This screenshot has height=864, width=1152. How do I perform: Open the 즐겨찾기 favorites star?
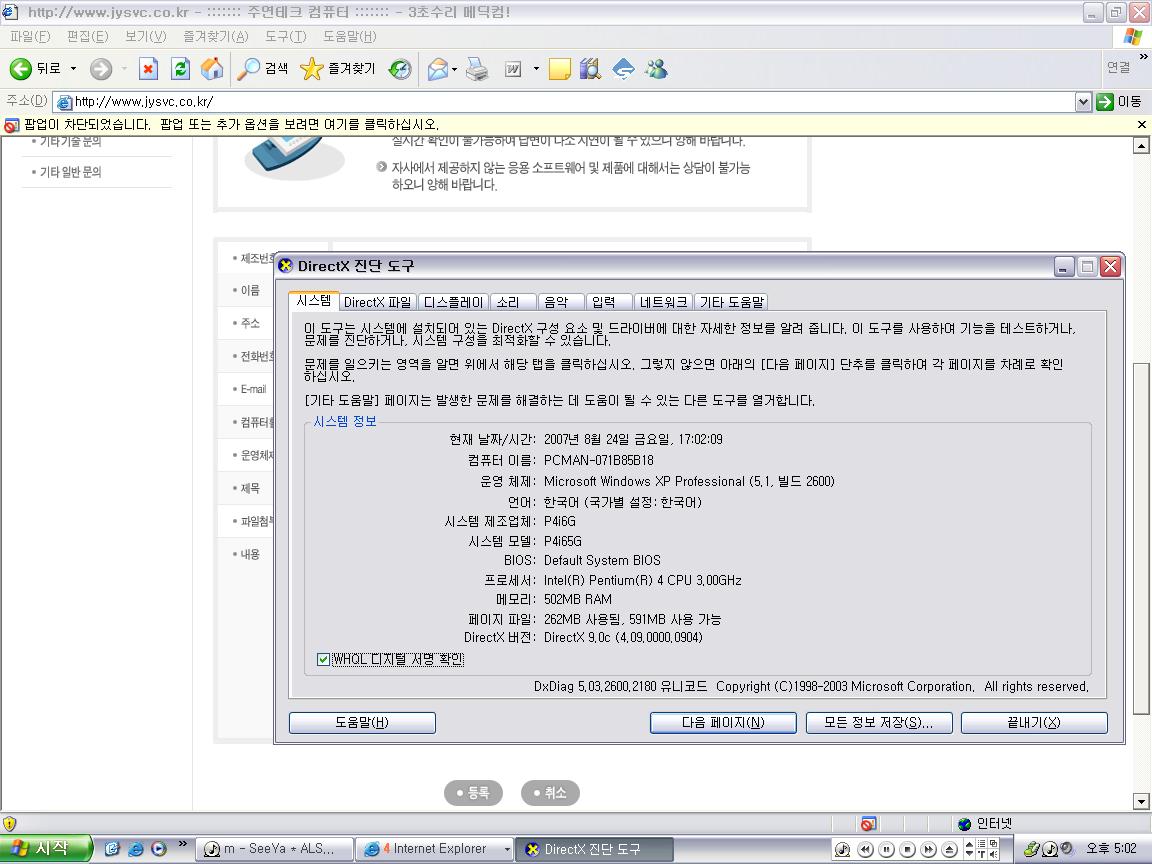(337, 69)
